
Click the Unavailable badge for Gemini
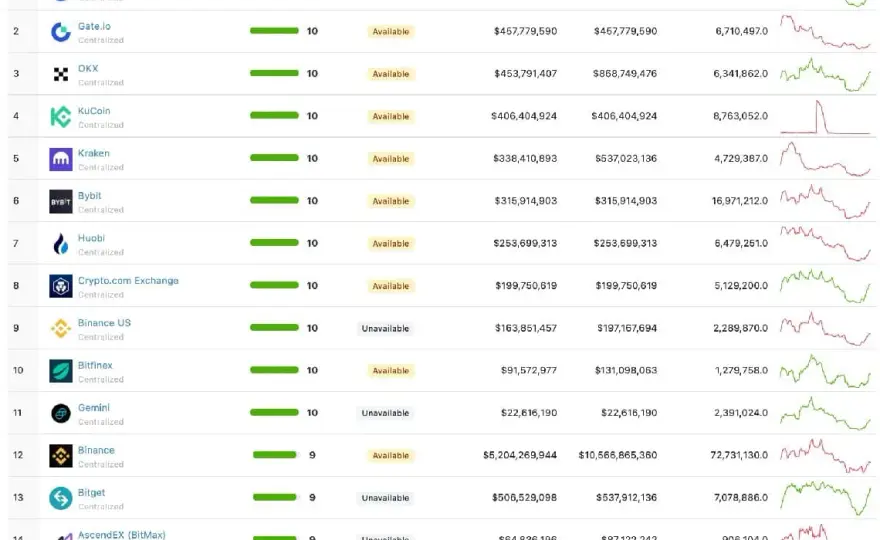coord(385,413)
